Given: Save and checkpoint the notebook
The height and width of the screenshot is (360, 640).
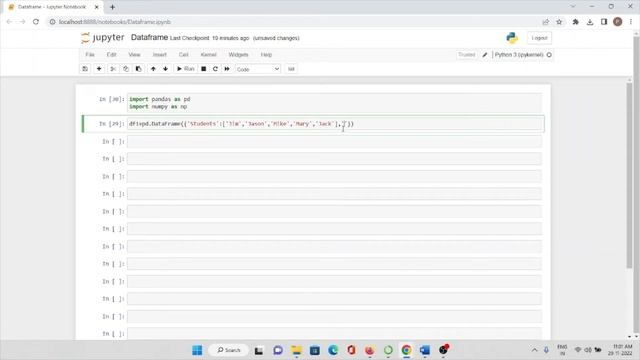Looking at the screenshot, I should 85,69.
